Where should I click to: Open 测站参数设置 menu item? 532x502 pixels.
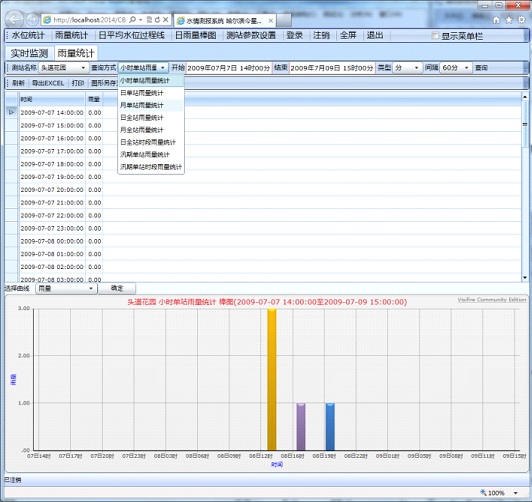[x=251, y=35]
